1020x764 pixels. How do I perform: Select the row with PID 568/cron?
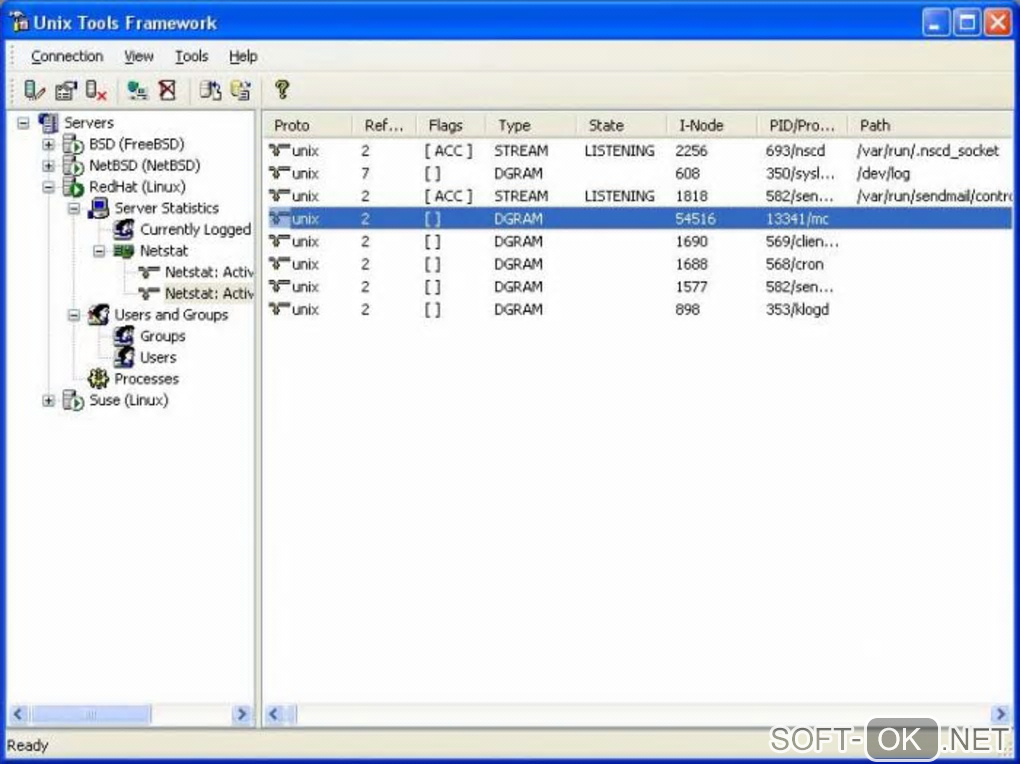point(638,264)
